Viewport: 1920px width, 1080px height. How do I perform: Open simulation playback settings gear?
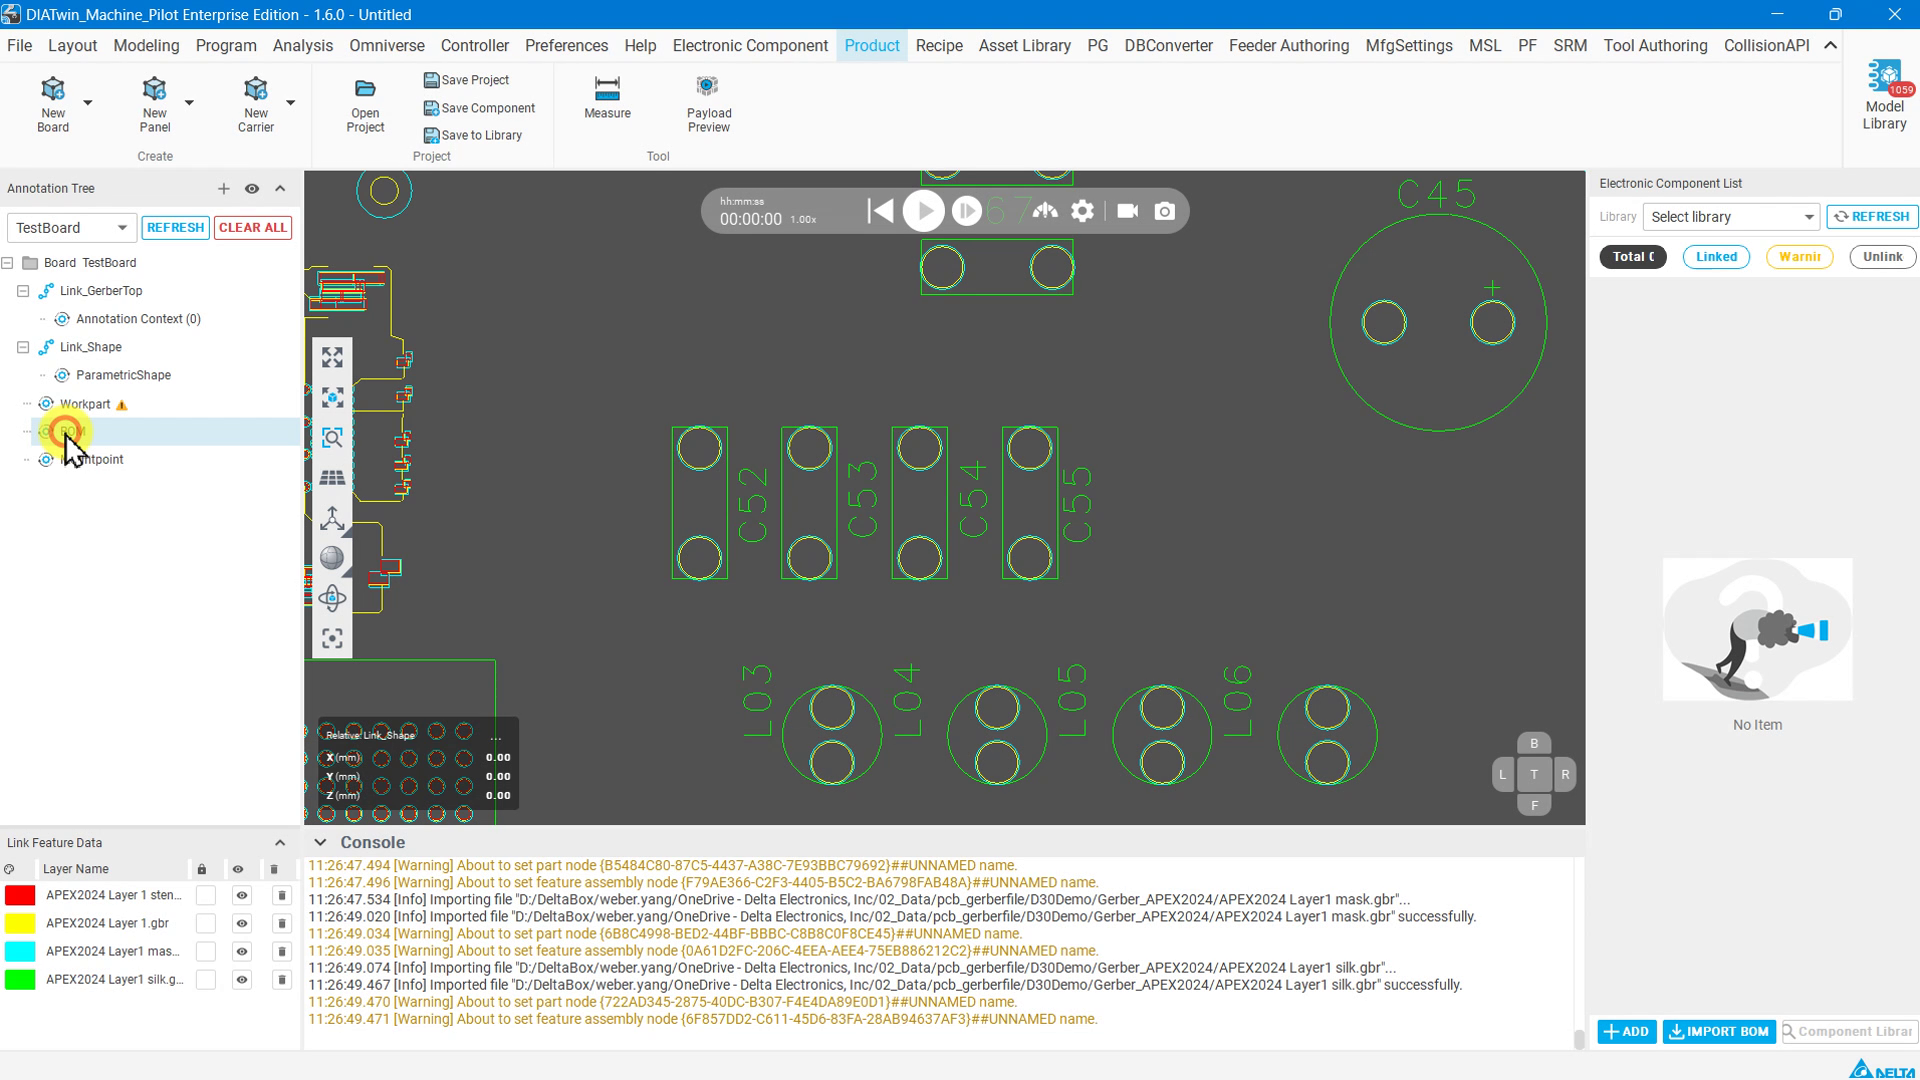pos(1082,211)
